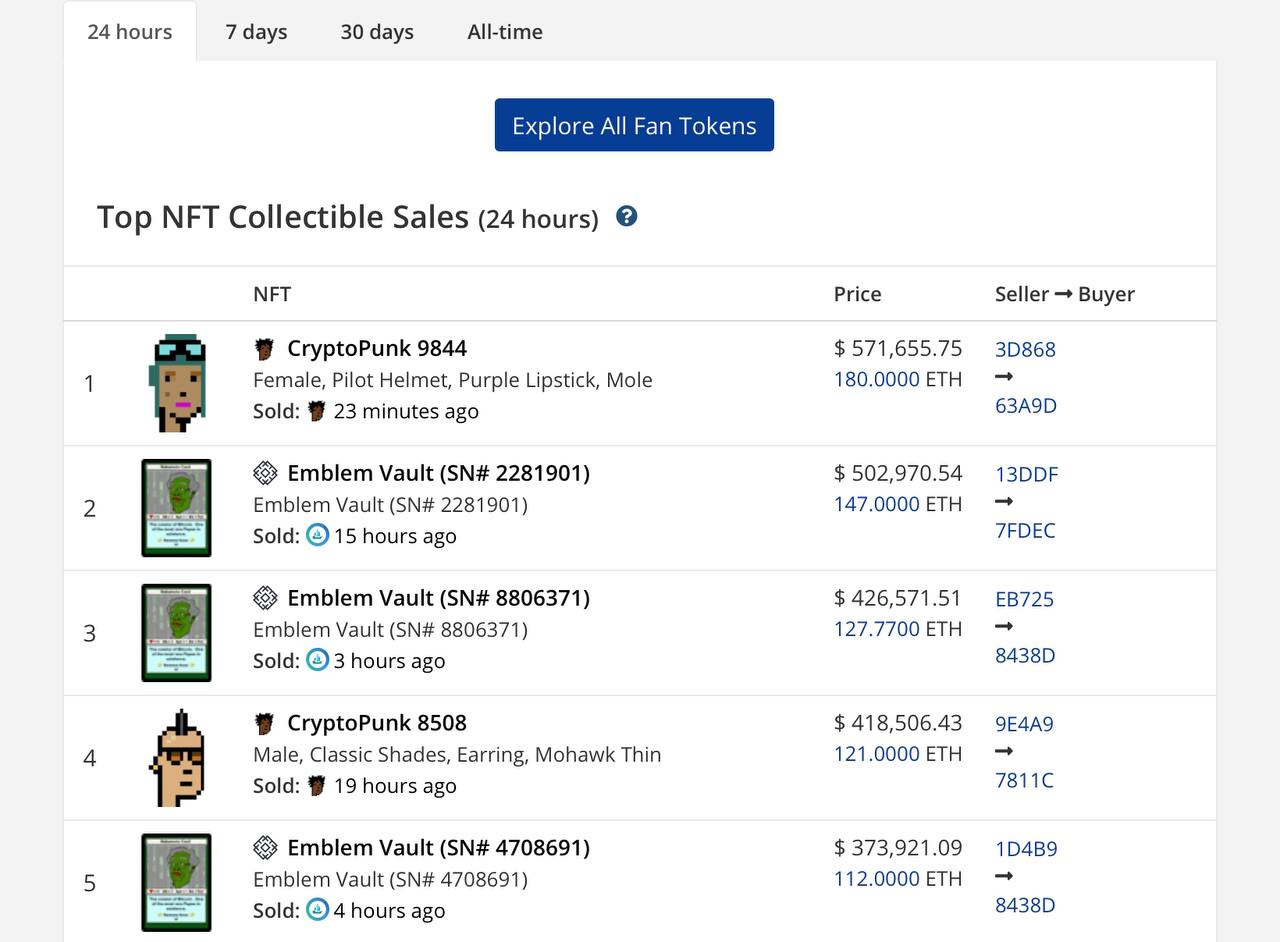1280x942 pixels.
Task: Open buyer address 8438D in the SN# 8806371 row
Action: tap(1025, 655)
